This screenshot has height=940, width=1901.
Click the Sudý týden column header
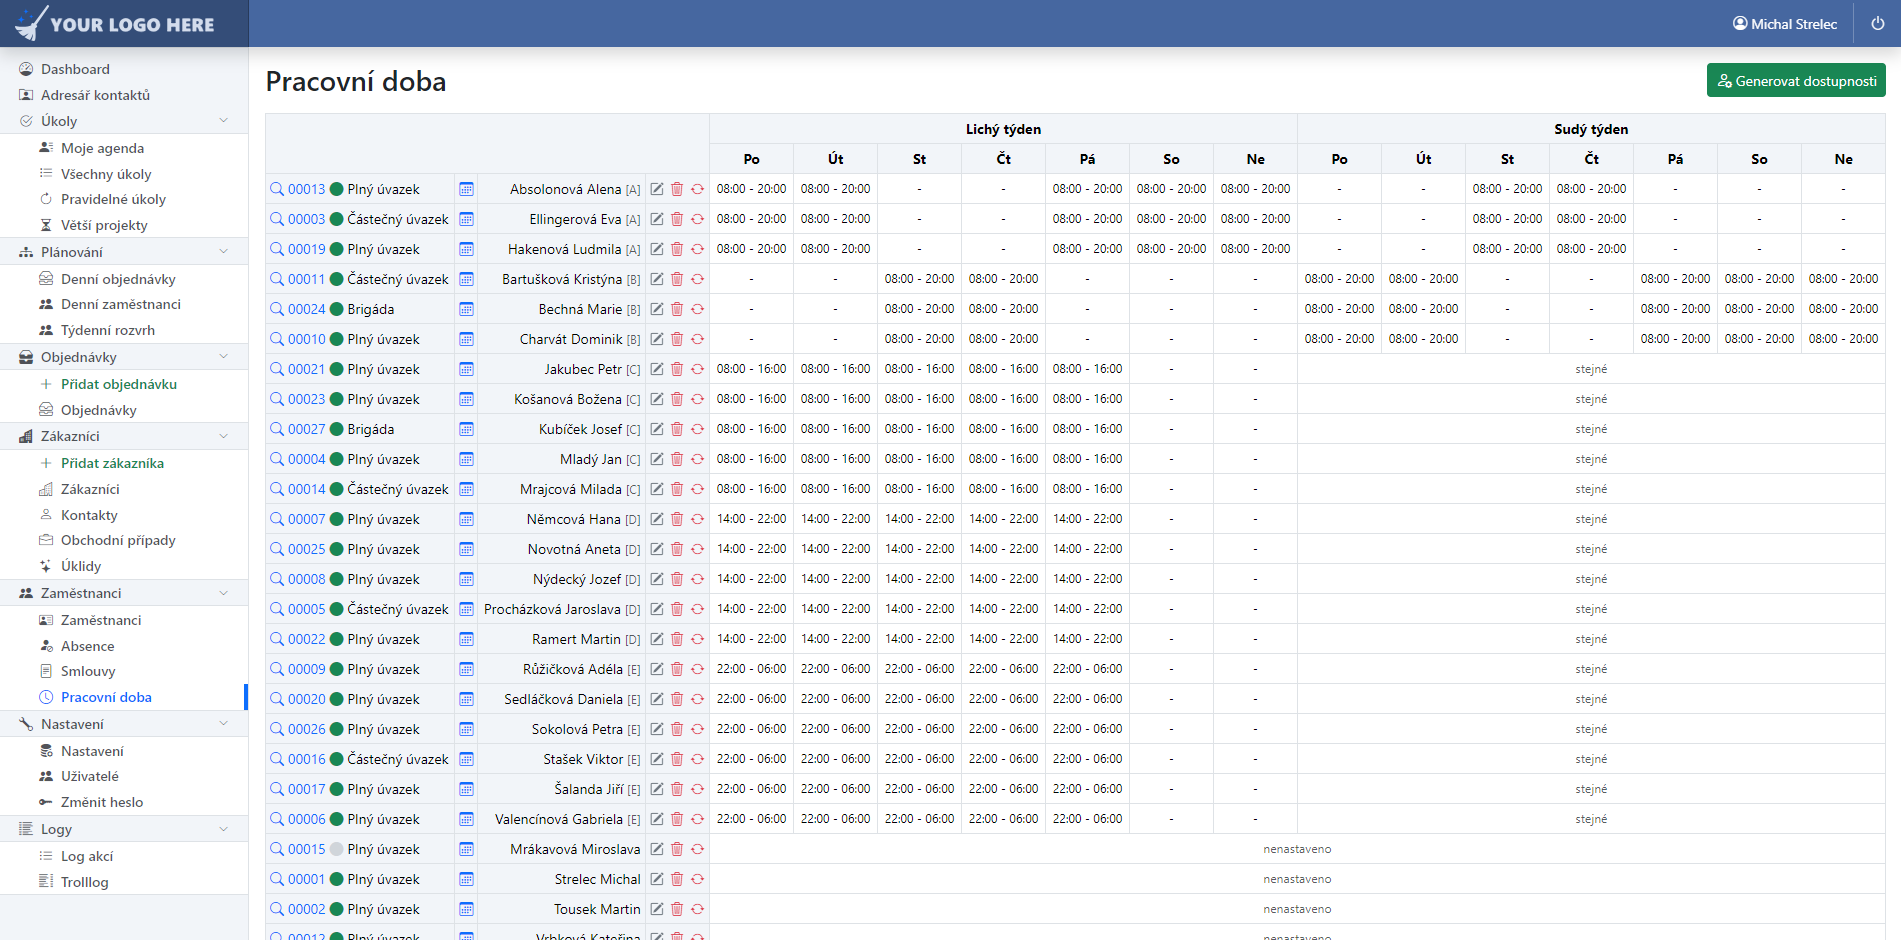click(1591, 129)
